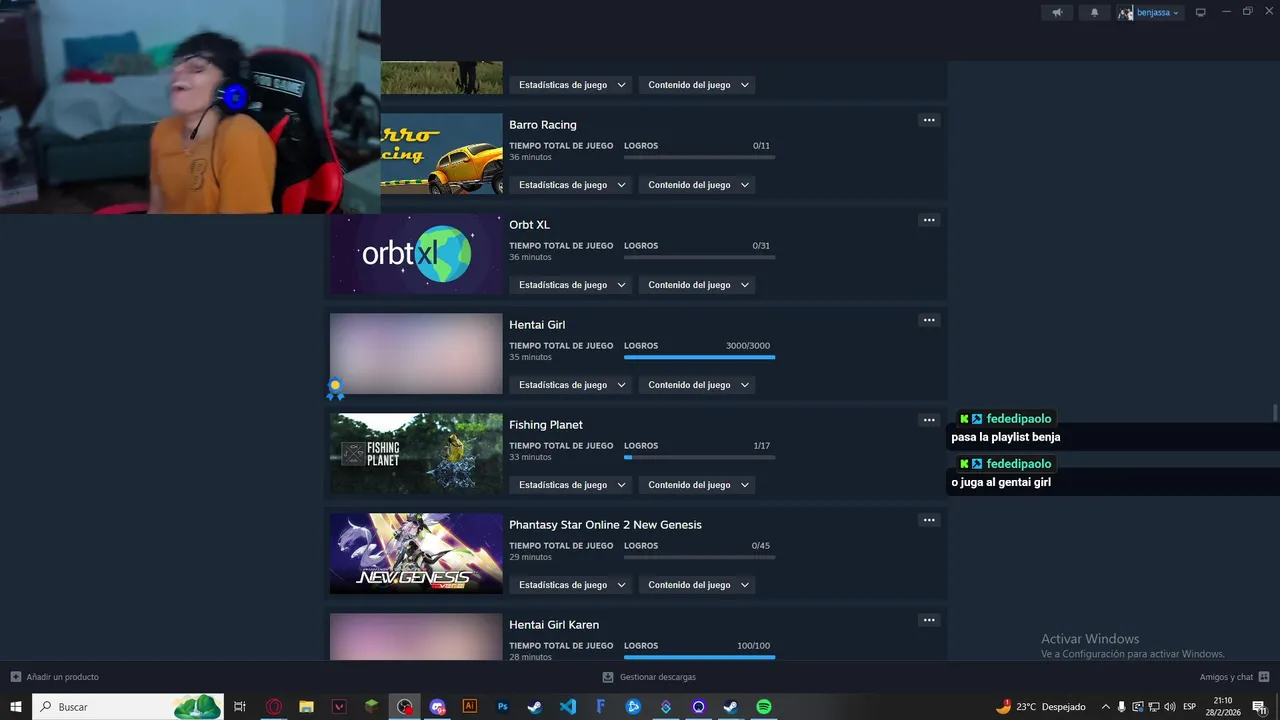Open the options menu for Orbt XL

[929, 220]
